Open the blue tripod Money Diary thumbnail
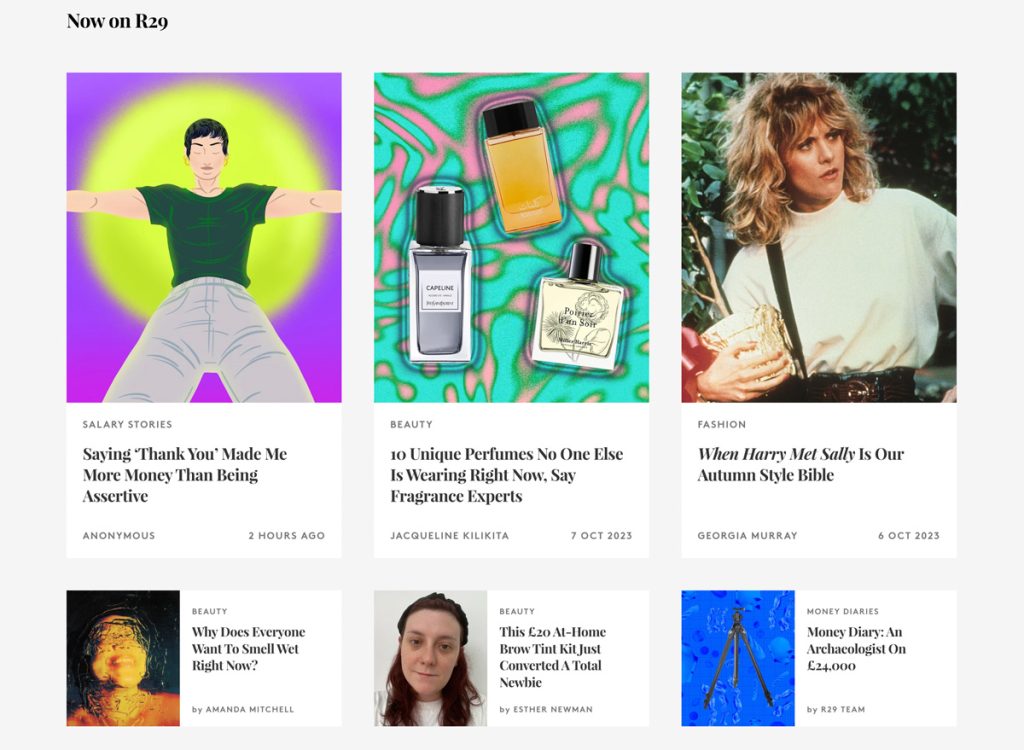The image size is (1024, 750). [x=738, y=658]
